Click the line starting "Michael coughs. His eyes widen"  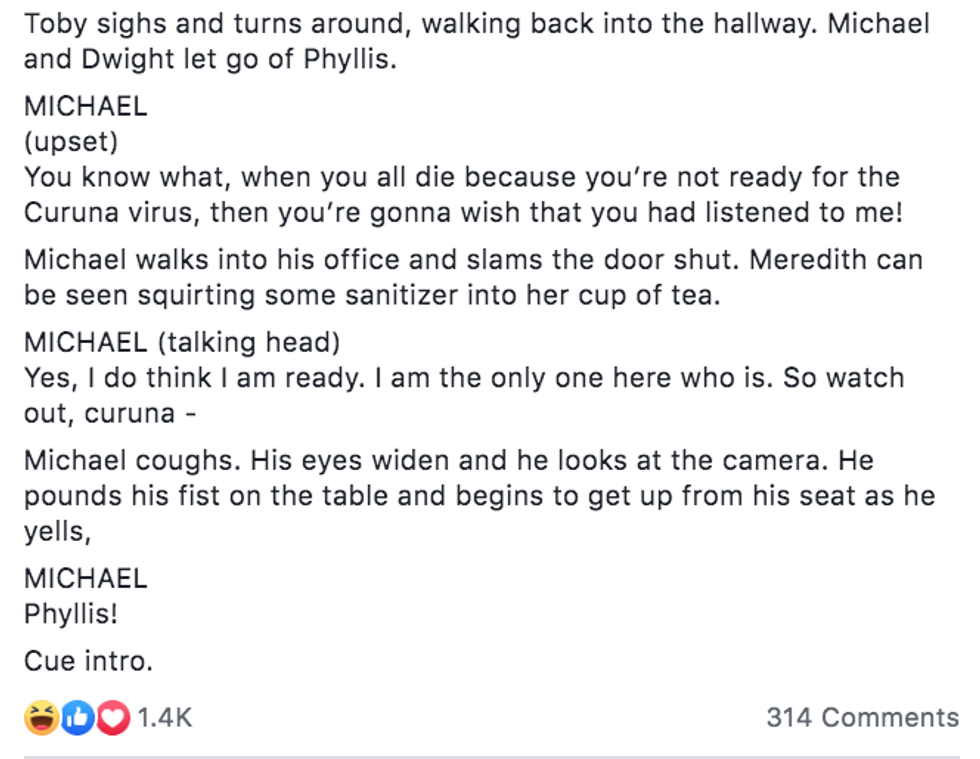pyautogui.click(x=449, y=461)
